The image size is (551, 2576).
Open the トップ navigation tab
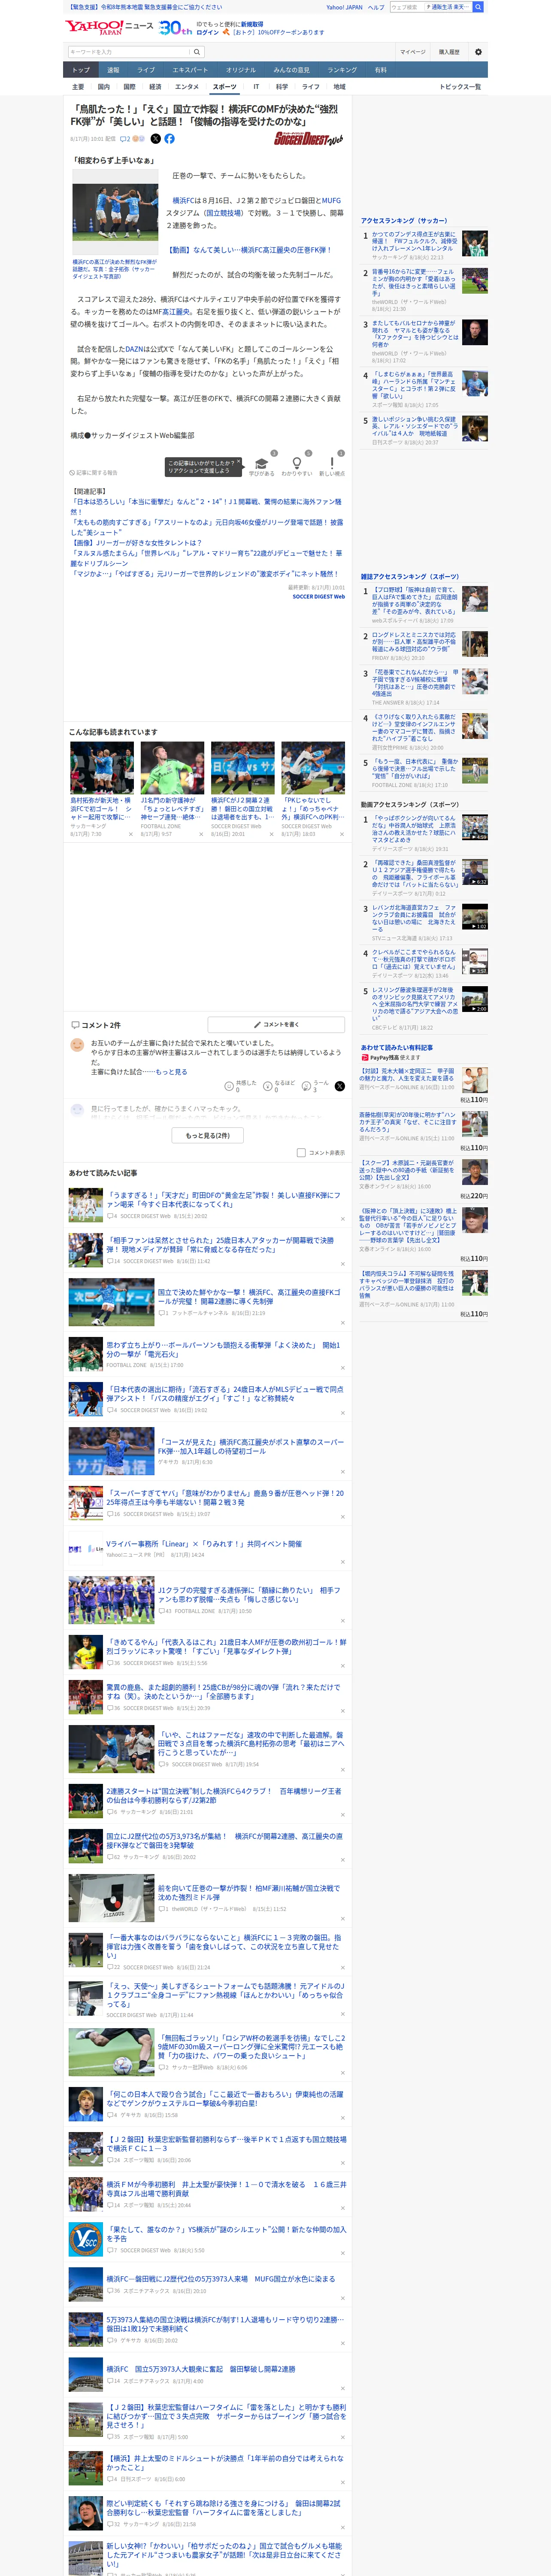(x=81, y=70)
